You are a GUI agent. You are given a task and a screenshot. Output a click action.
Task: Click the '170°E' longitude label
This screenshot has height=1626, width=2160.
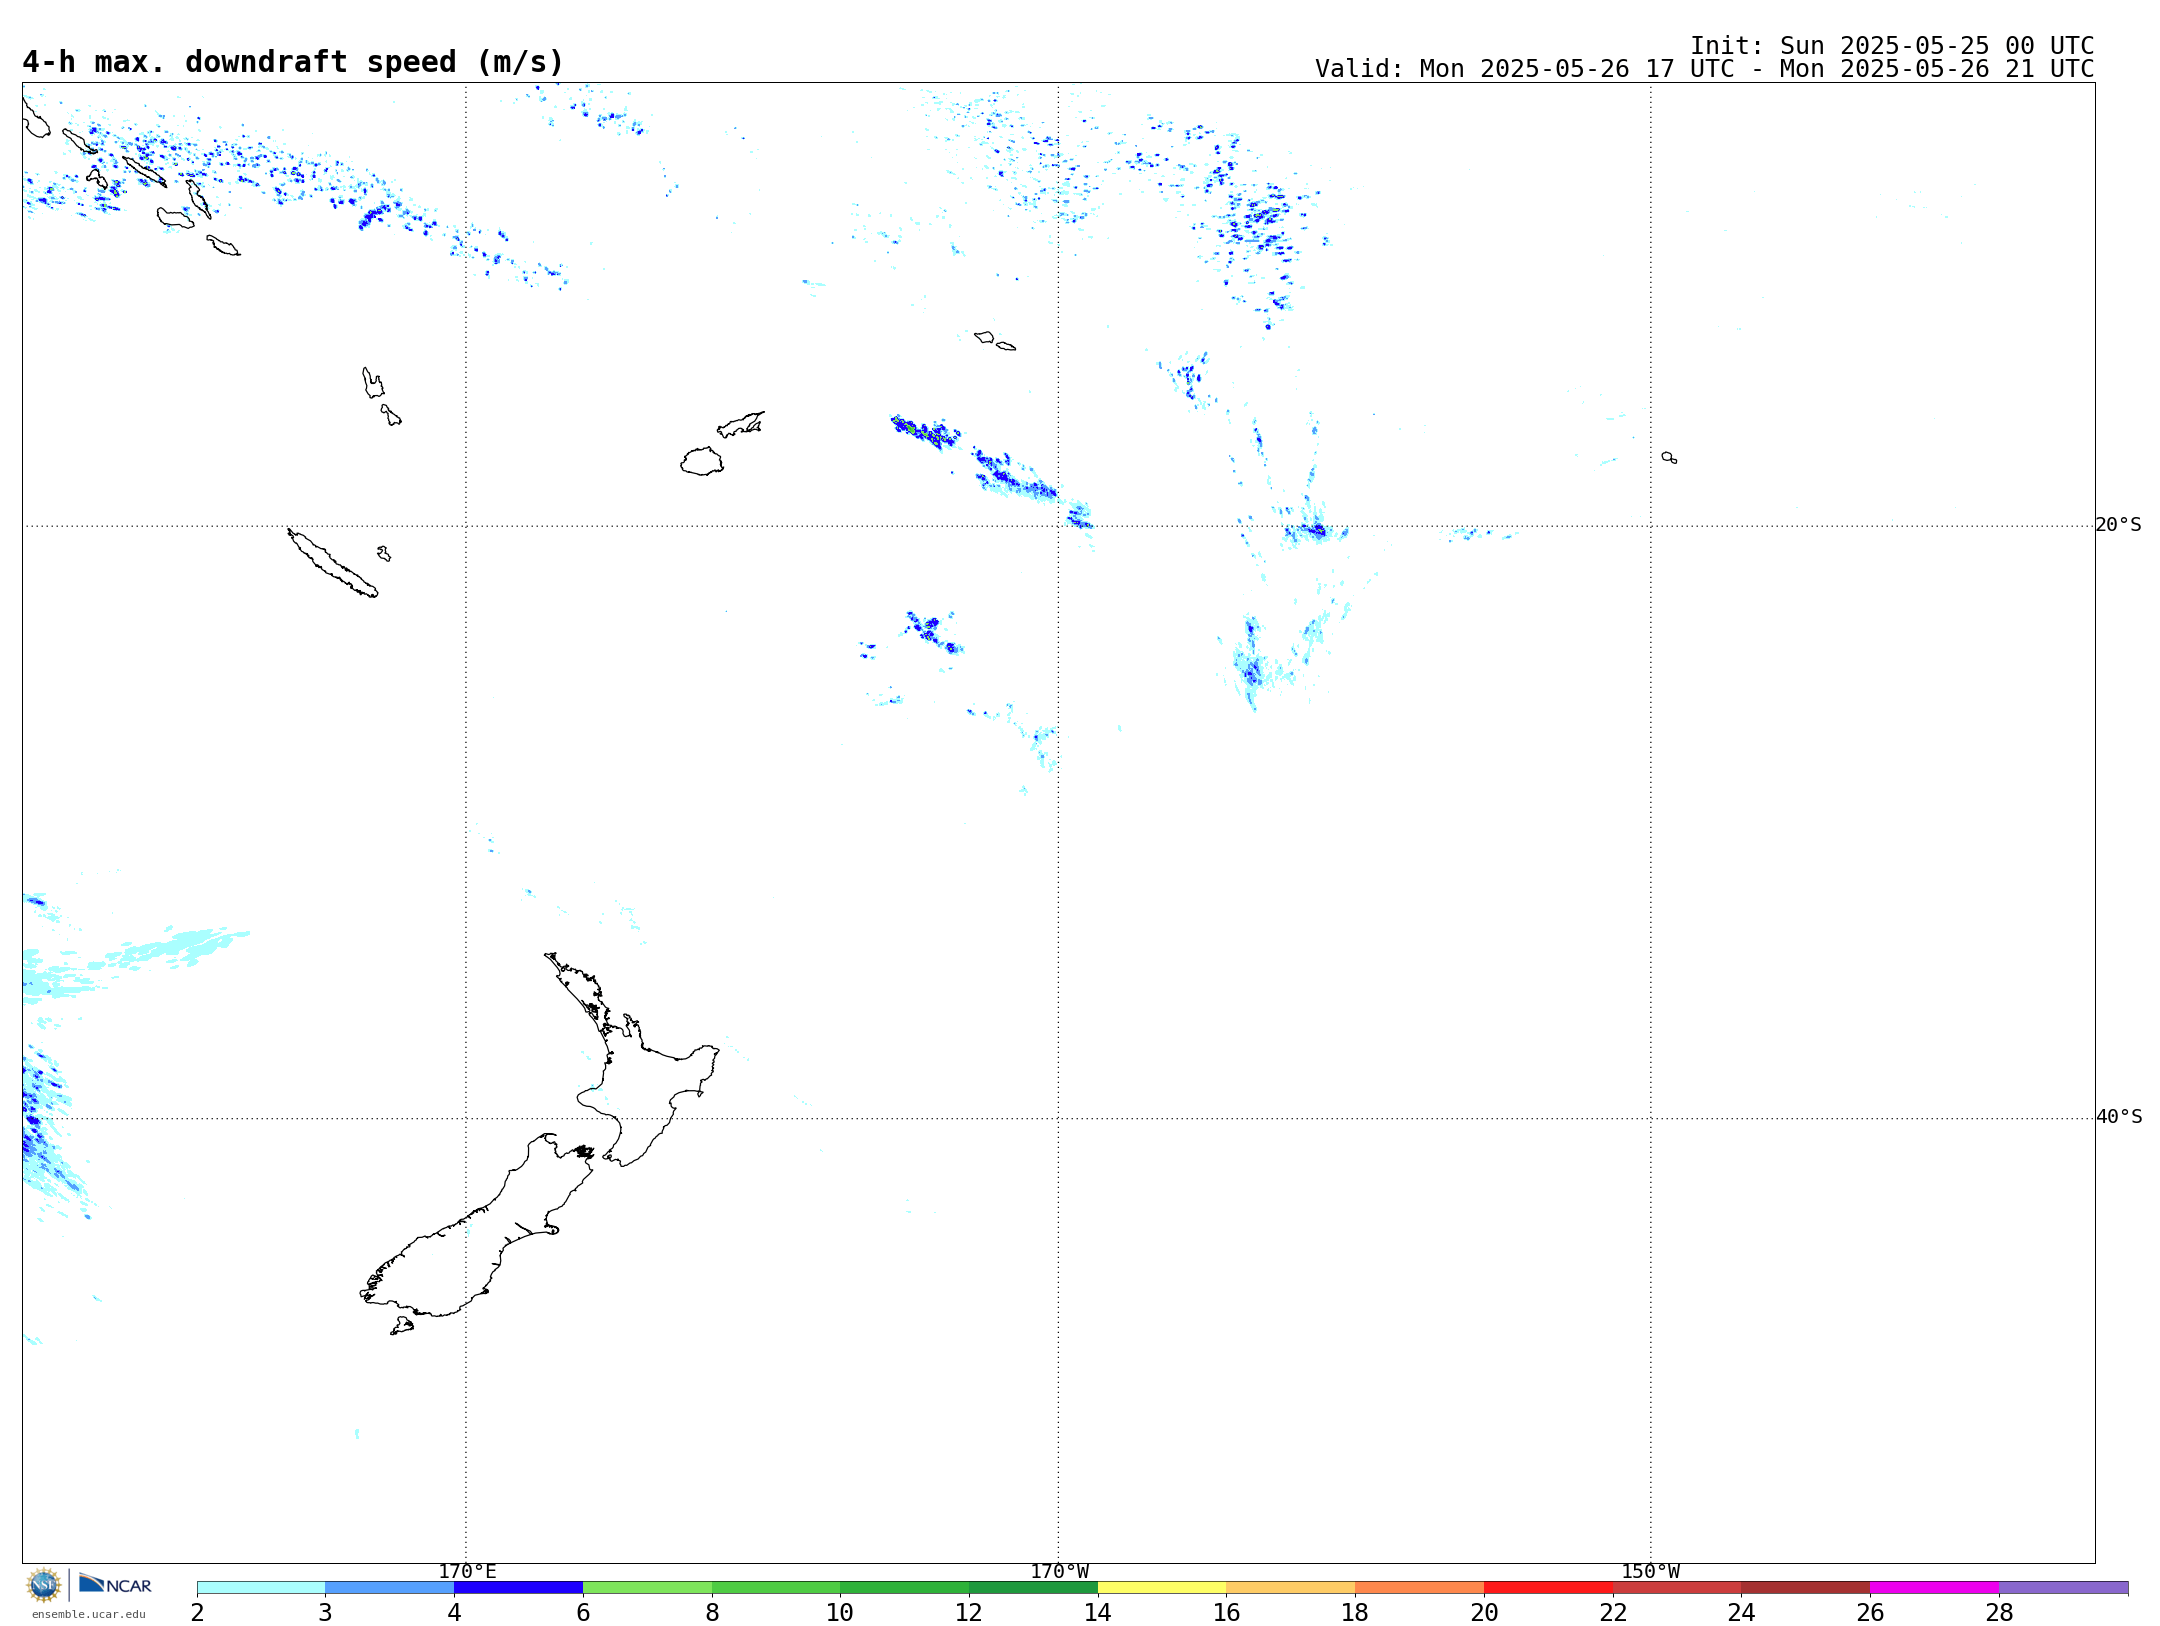467,1572
